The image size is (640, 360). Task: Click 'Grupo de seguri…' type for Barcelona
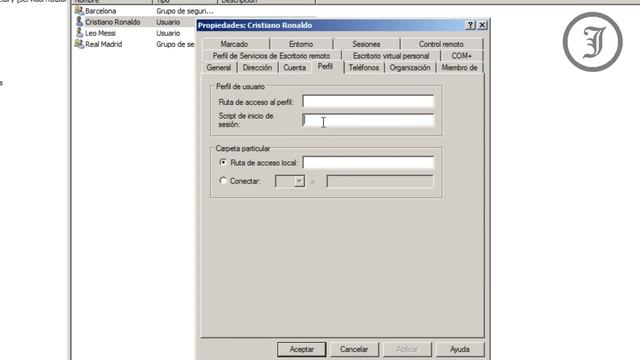click(184, 11)
